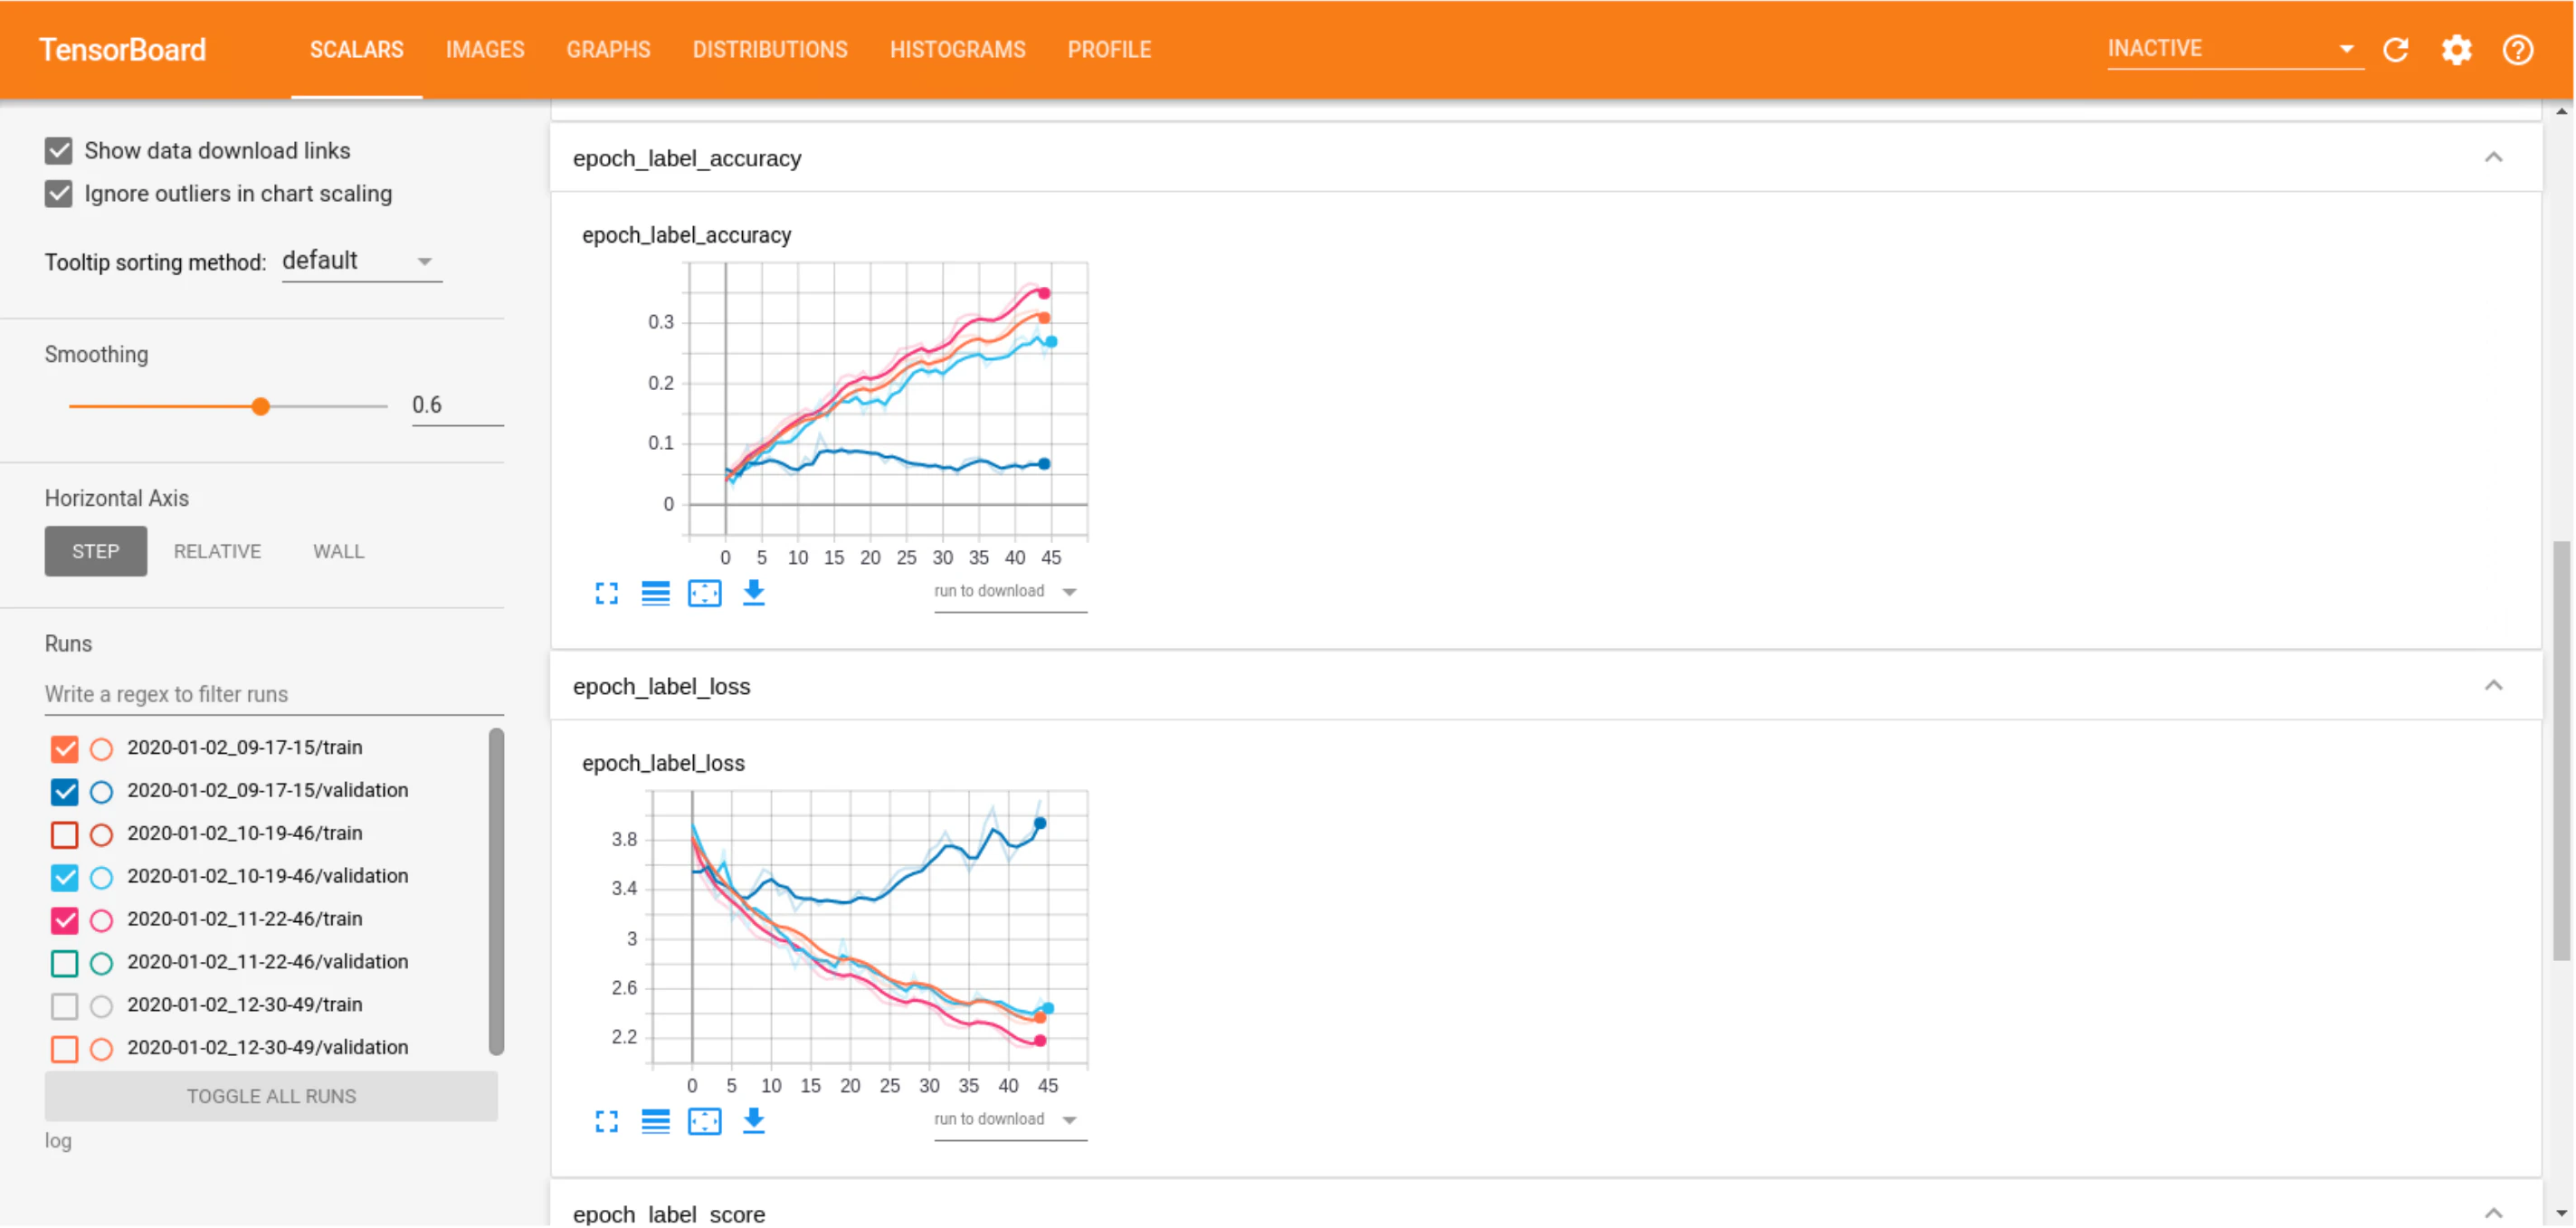Click the Smoothing slider handle
Image resolution: width=2576 pixels, height=1228 pixels.
(260, 407)
